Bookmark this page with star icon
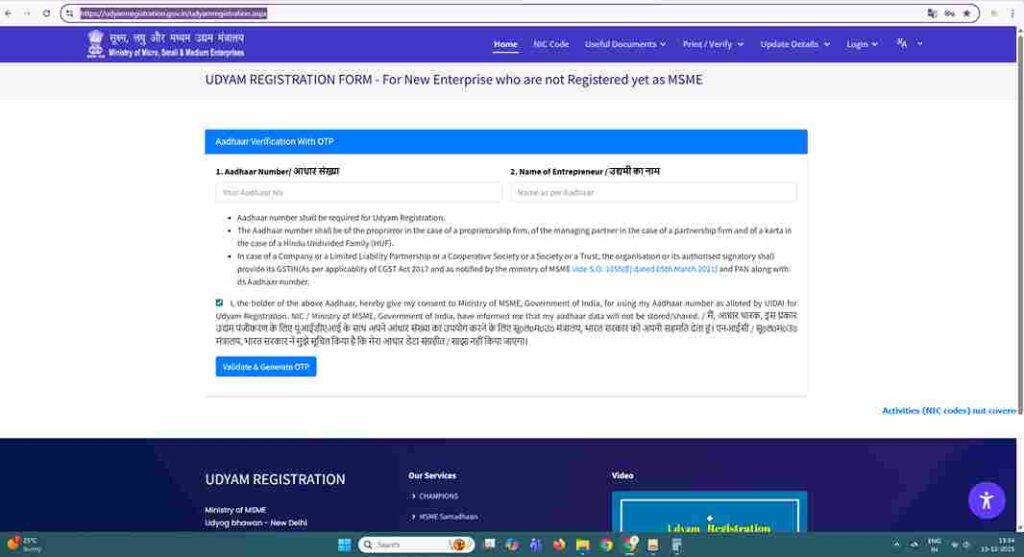 [x=967, y=13]
